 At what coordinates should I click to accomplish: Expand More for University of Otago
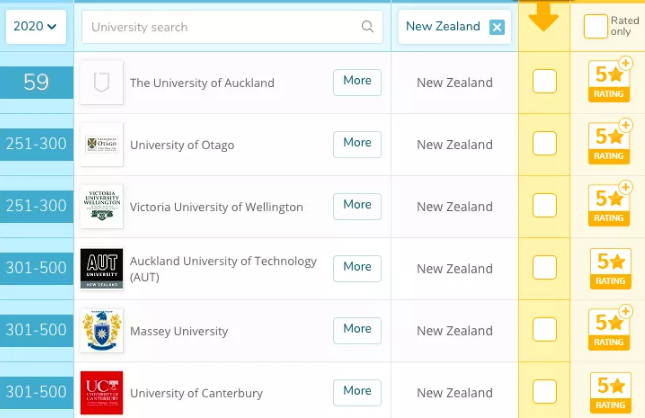357,143
